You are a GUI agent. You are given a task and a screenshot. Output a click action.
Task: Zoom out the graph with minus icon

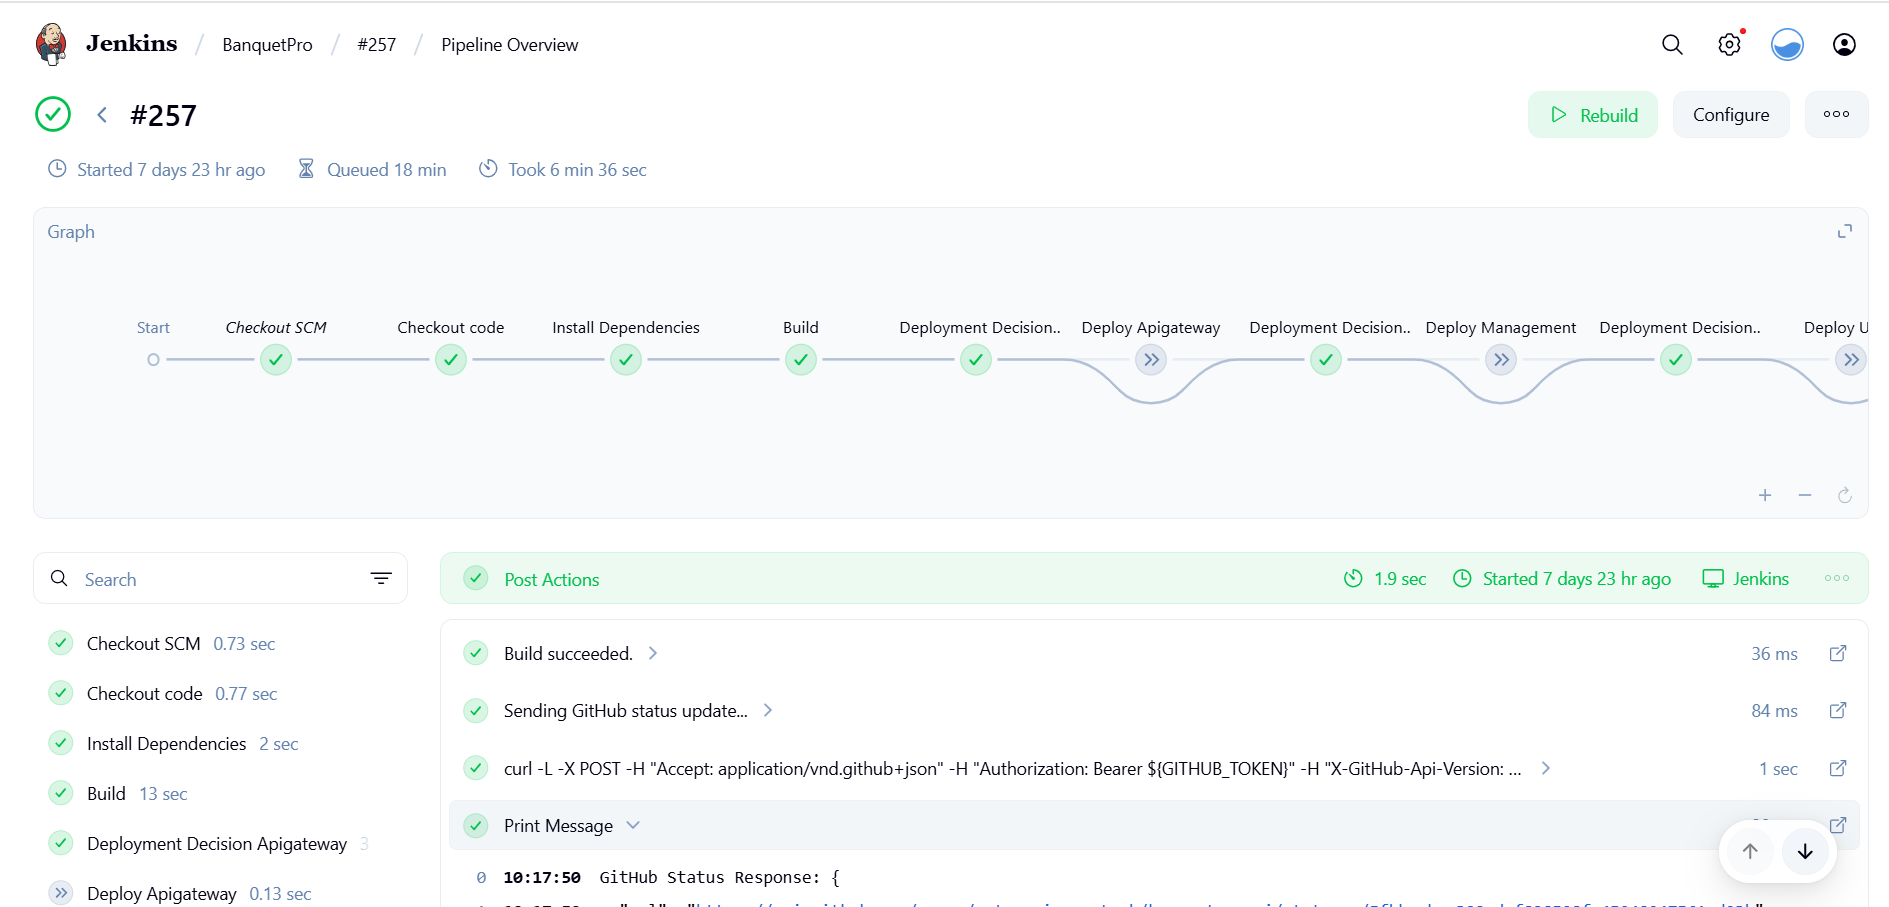(1805, 495)
